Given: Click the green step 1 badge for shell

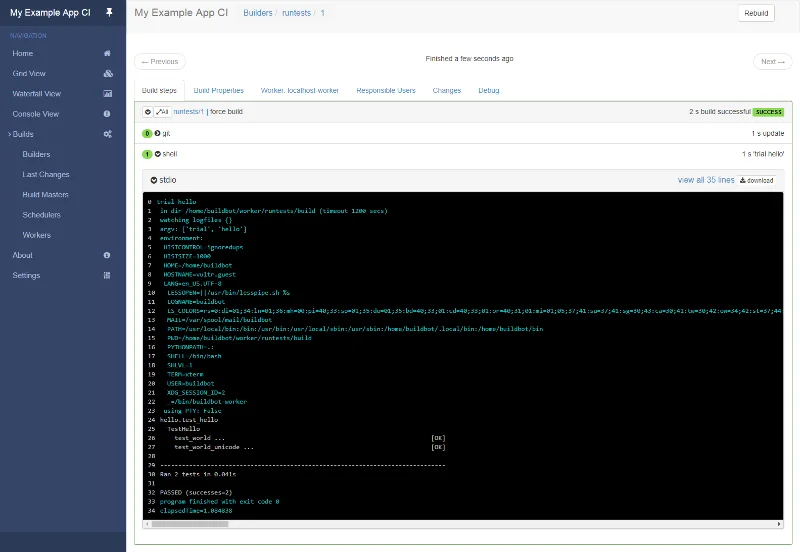Looking at the screenshot, I should tap(147, 154).
